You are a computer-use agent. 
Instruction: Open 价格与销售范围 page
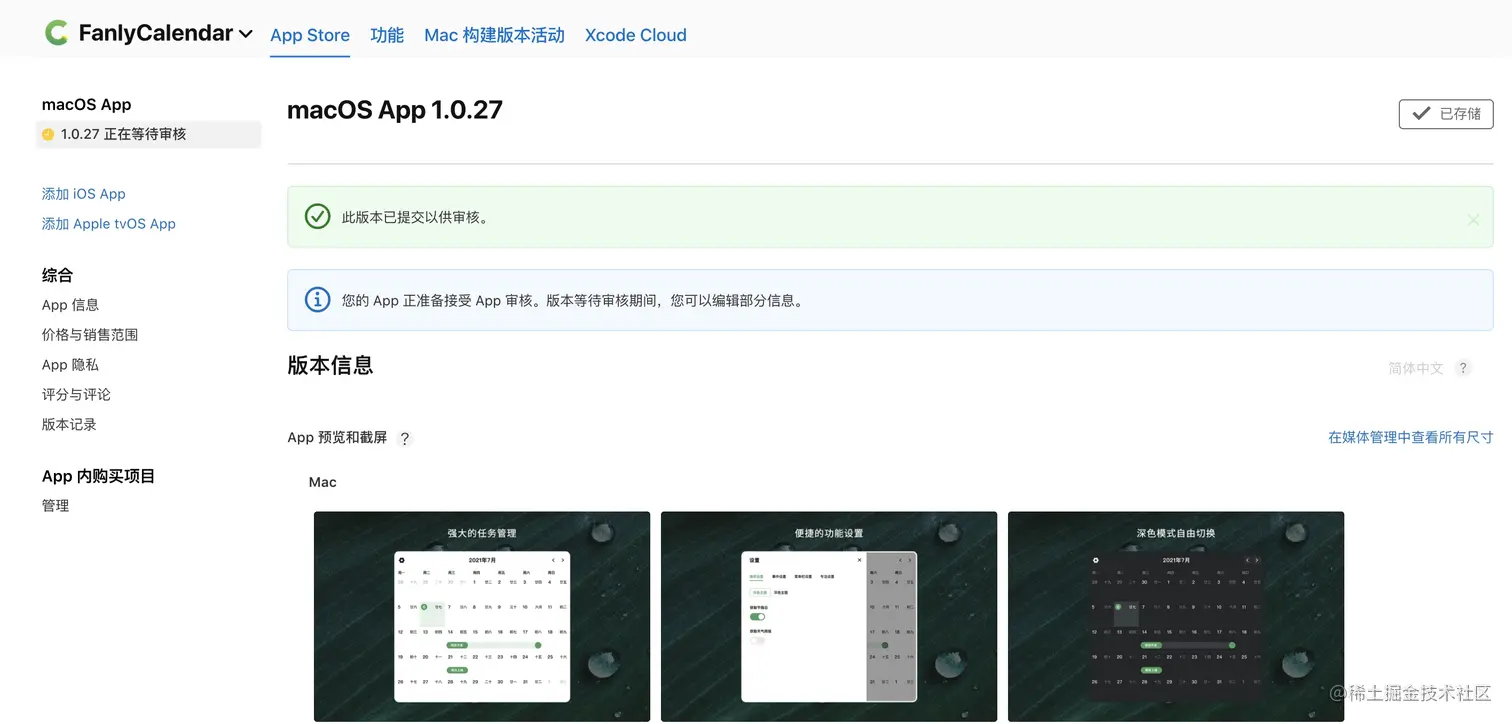[x=90, y=335]
